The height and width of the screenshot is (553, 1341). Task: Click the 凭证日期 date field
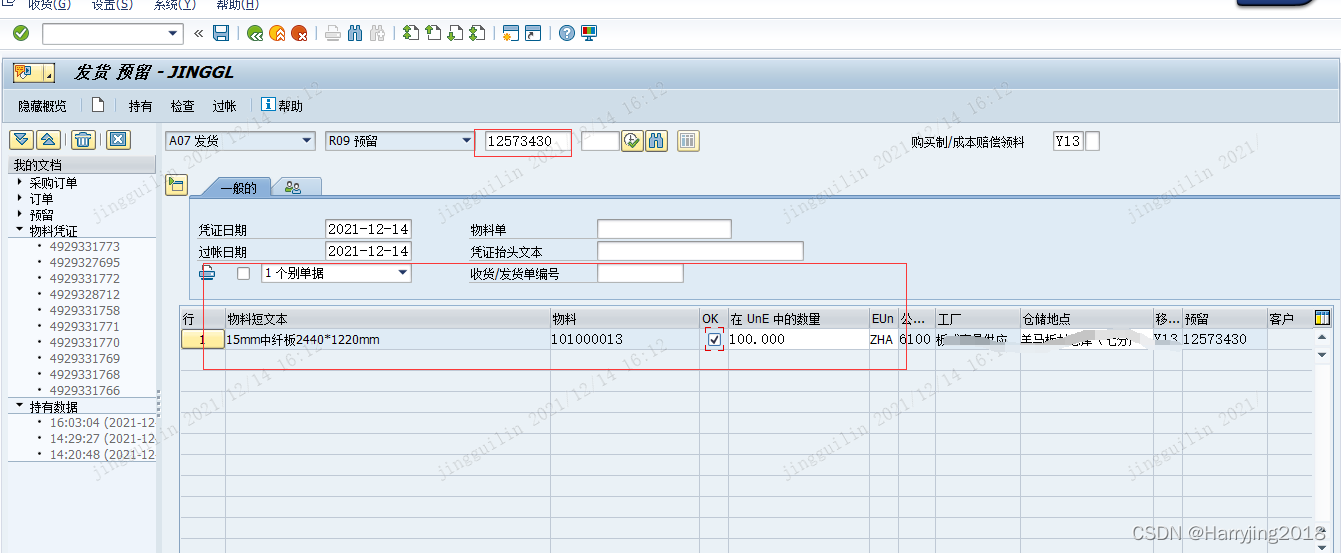[x=368, y=230]
